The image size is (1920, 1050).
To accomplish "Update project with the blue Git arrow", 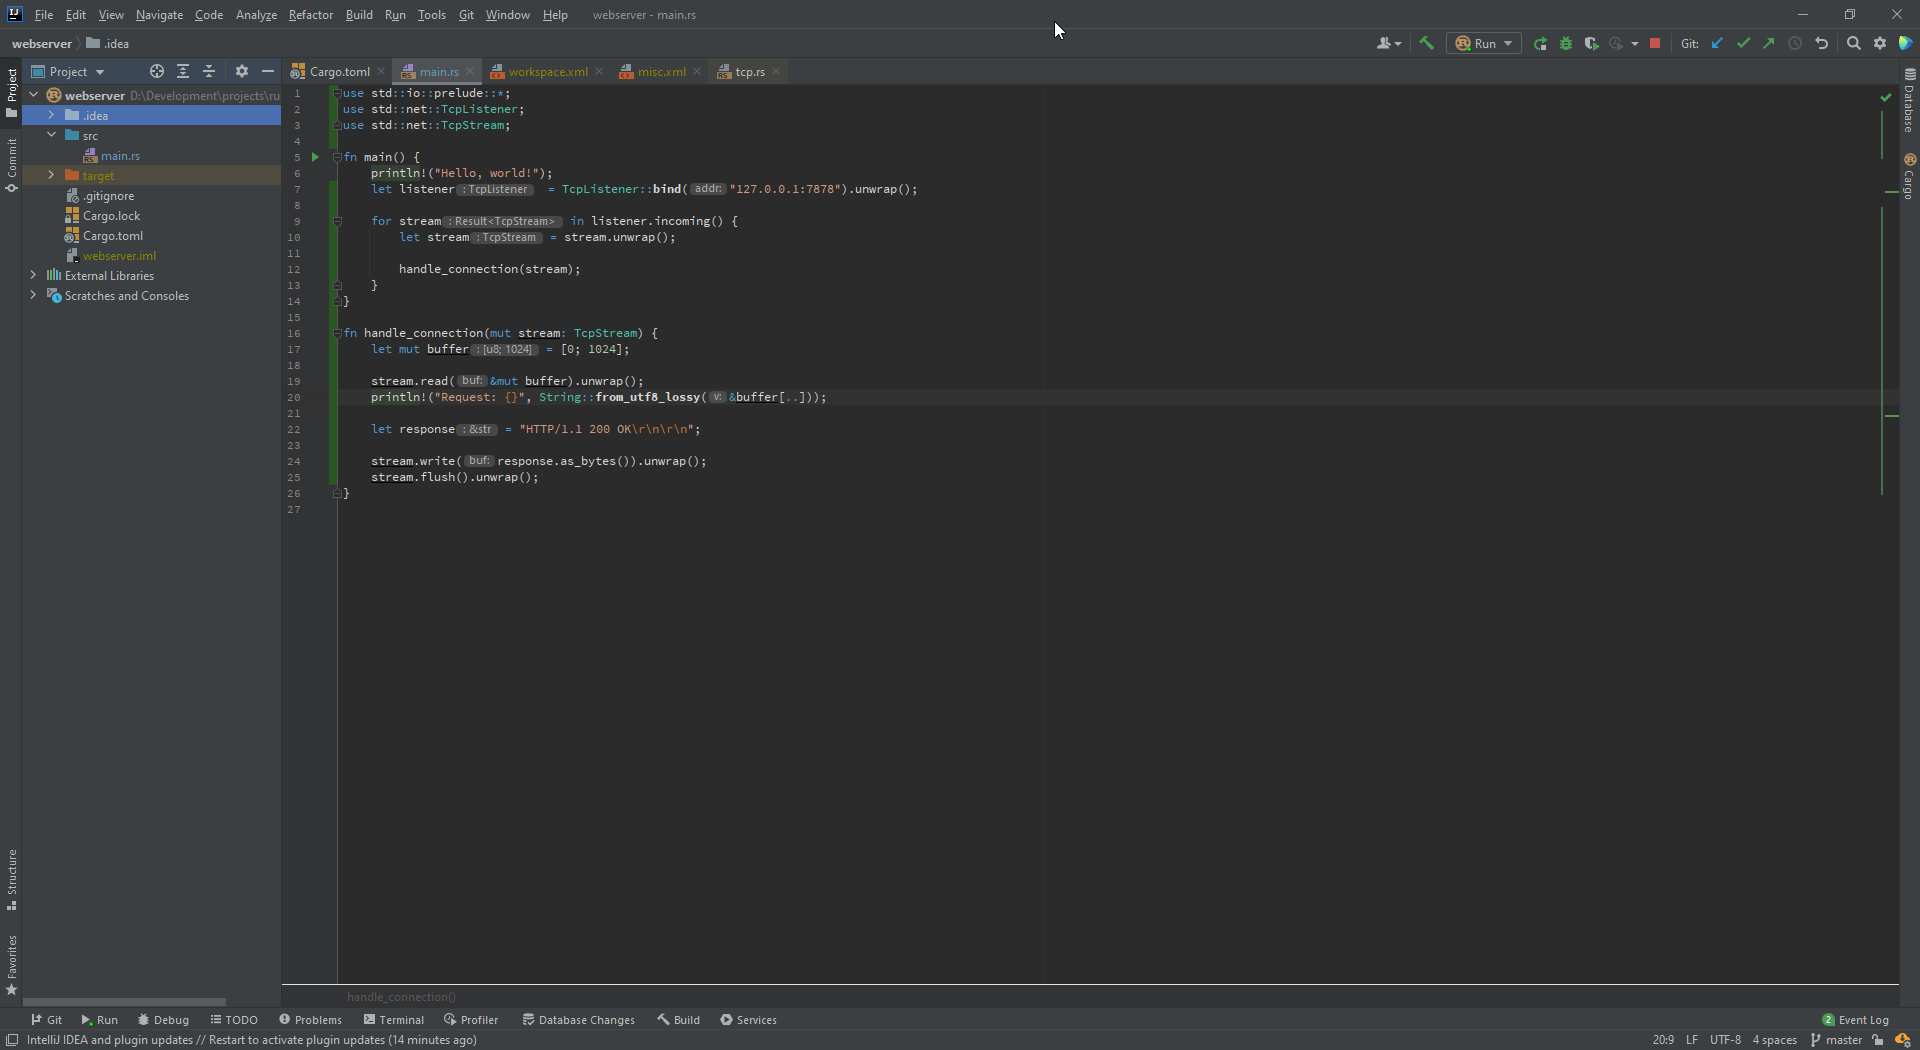I will 1718,43.
